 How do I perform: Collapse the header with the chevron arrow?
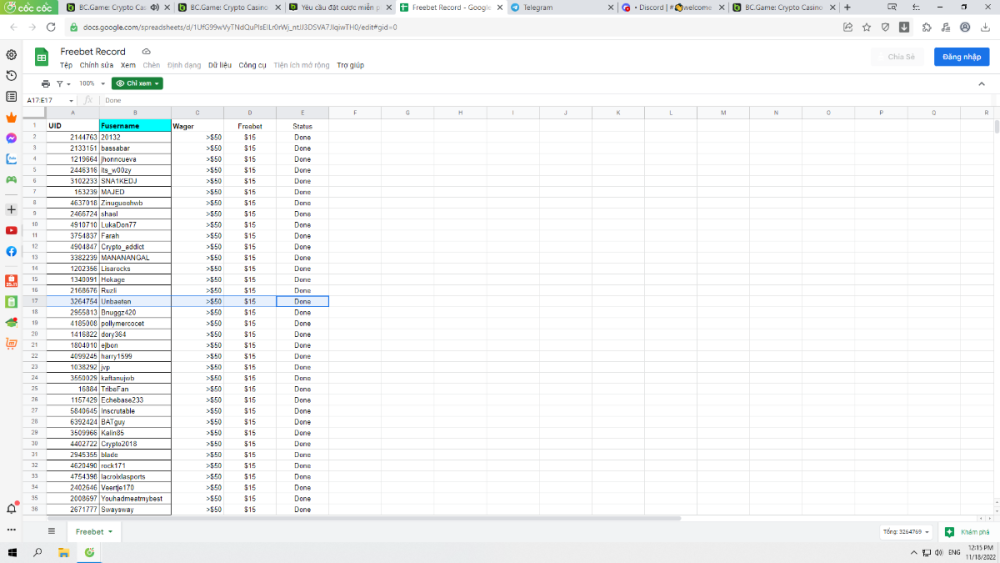981,84
